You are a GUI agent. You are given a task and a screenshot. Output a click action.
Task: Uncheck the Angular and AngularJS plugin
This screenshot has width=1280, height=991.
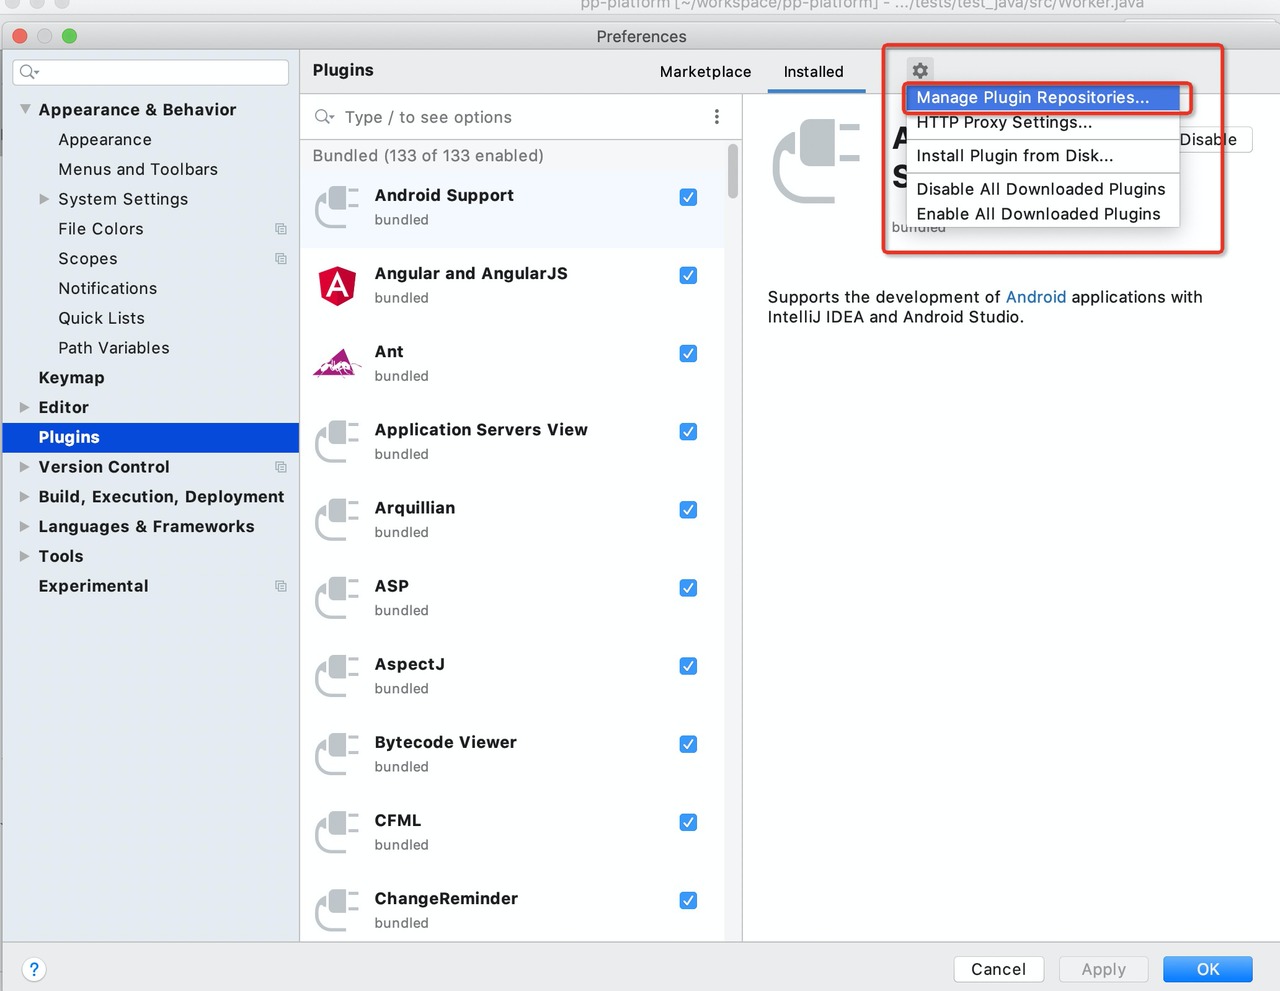click(688, 275)
